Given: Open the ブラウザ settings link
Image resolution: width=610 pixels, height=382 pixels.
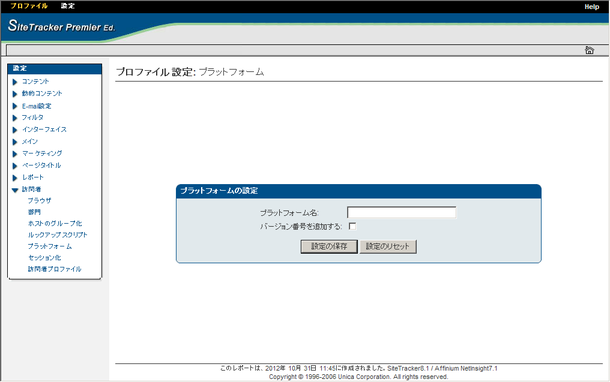Looking at the screenshot, I should (39, 201).
